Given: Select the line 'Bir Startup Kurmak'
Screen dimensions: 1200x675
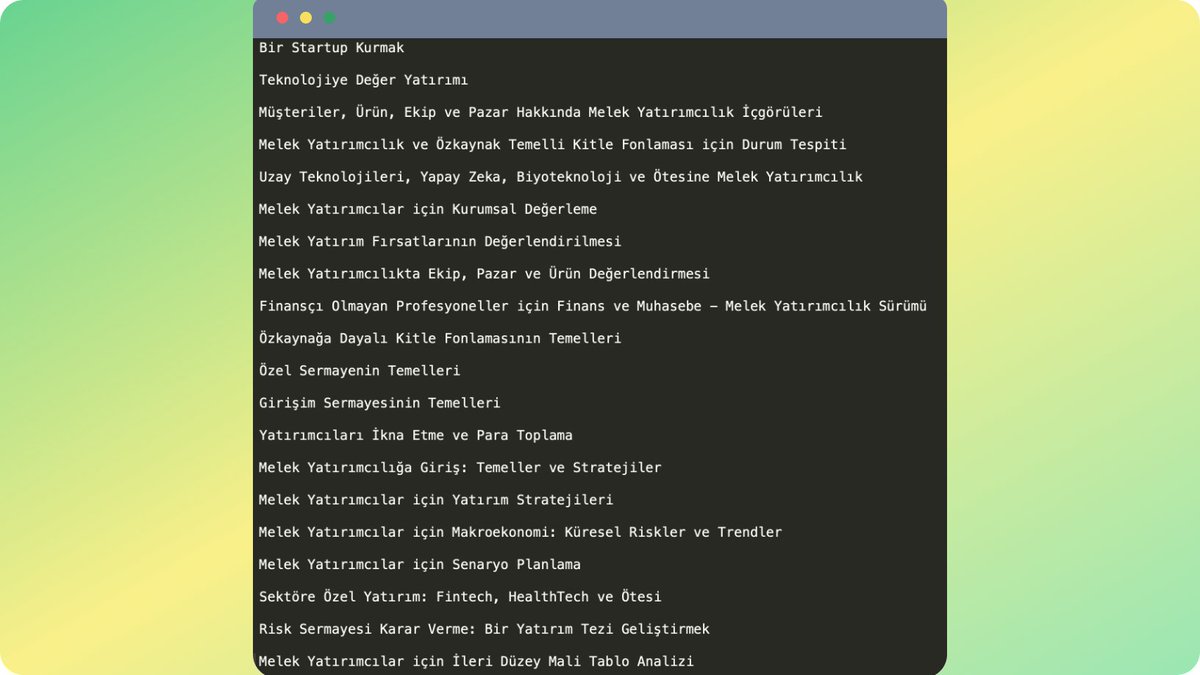Looking at the screenshot, I should pyautogui.click(x=331, y=48).
